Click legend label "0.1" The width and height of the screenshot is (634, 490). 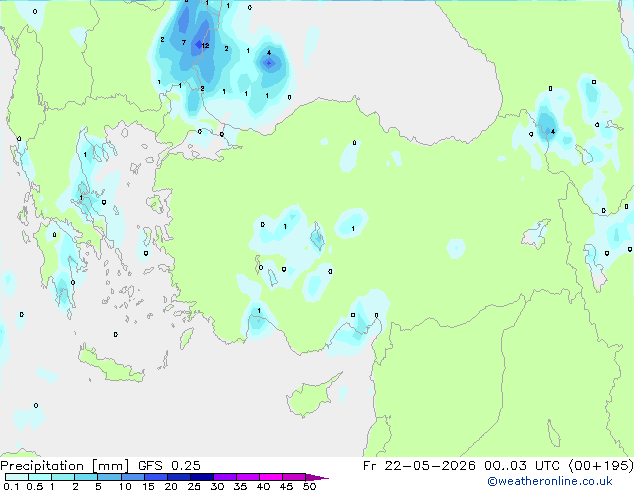11,486
